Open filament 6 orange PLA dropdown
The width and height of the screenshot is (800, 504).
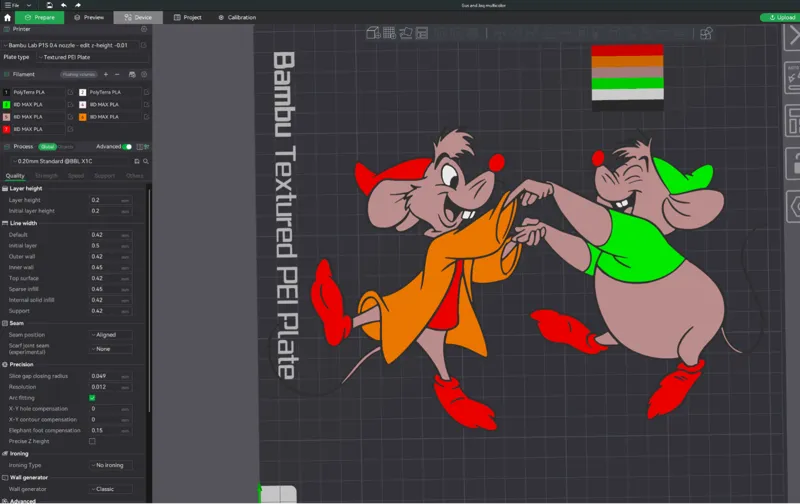(x=115, y=117)
